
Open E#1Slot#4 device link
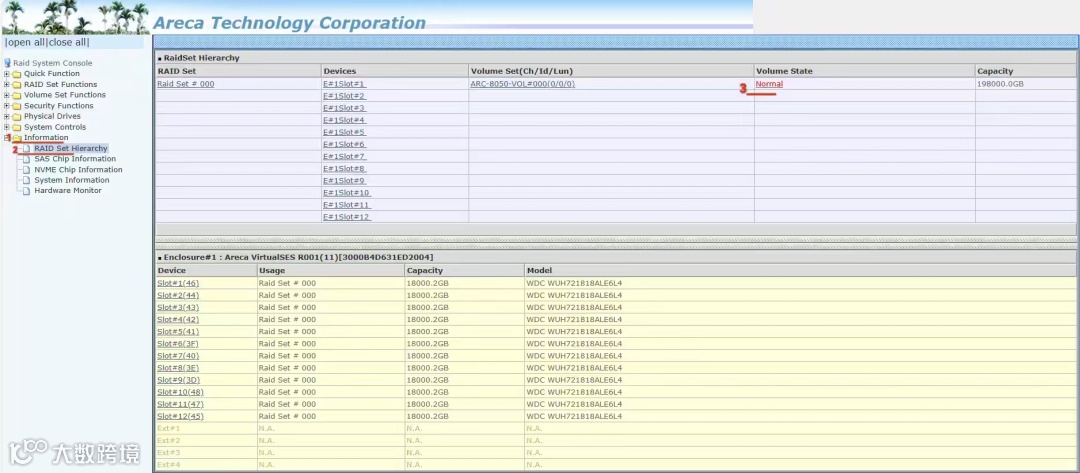[x=344, y=120]
